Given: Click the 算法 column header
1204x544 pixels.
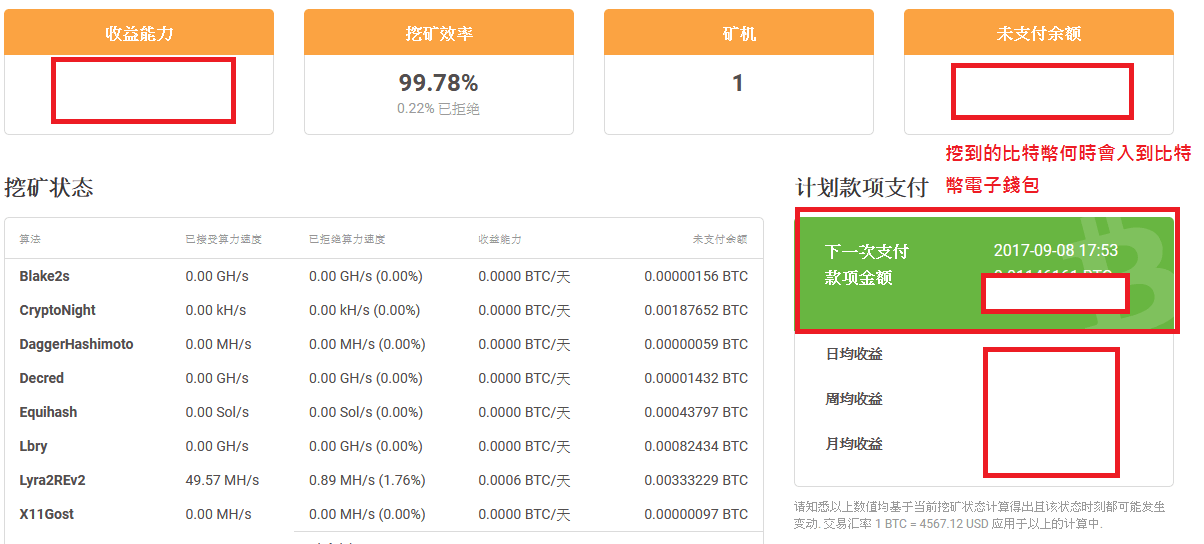Looking at the screenshot, I should (x=30, y=239).
